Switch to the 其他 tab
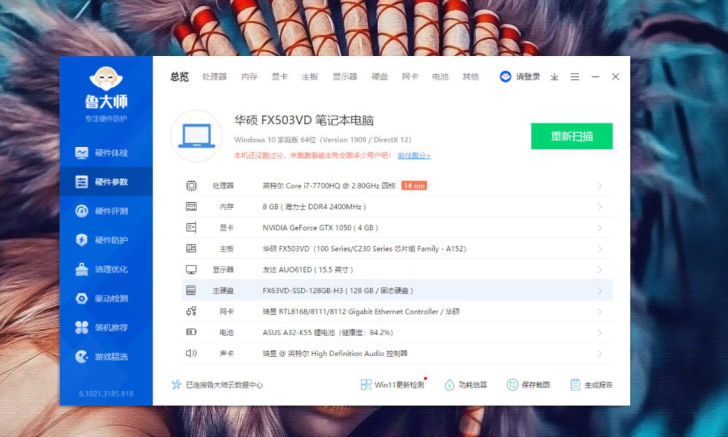 (470, 77)
